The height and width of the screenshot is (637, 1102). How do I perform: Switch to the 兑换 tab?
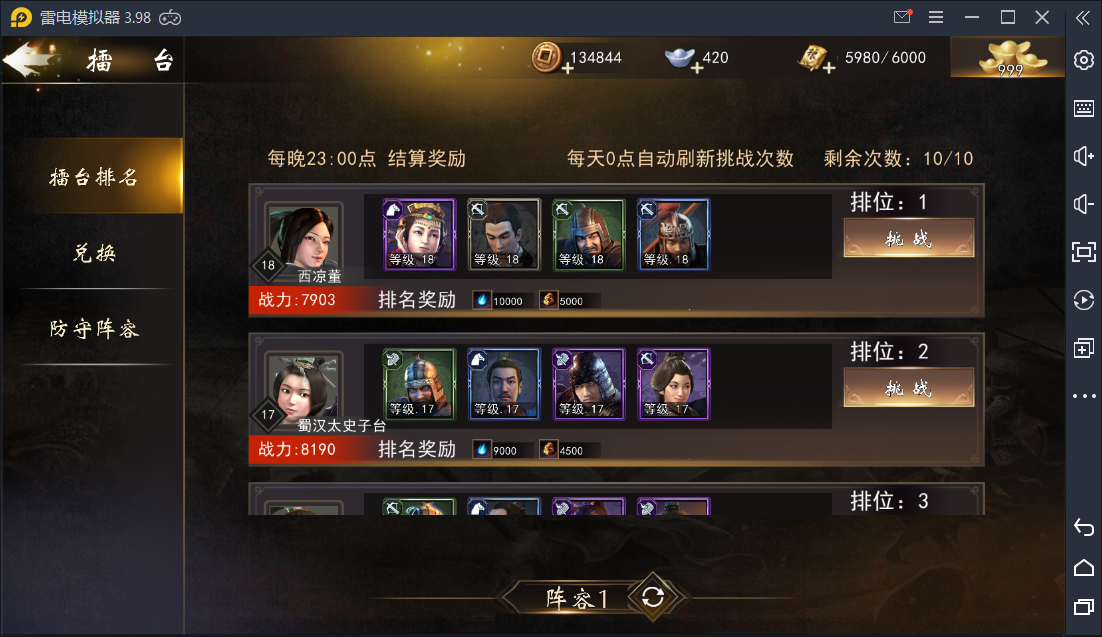coord(93,252)
